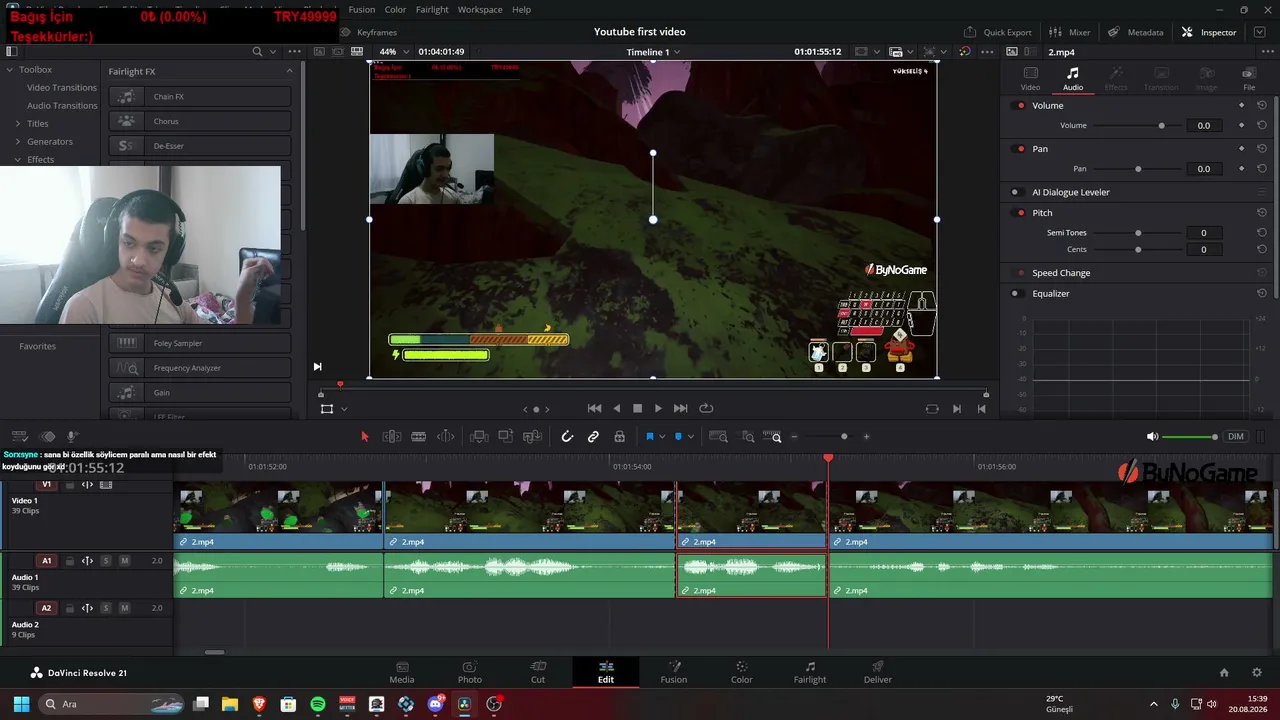The width and height of the screenshot is (1280, 720).
Task: Switch to the Fairlight page
Action: coord(810,672)
